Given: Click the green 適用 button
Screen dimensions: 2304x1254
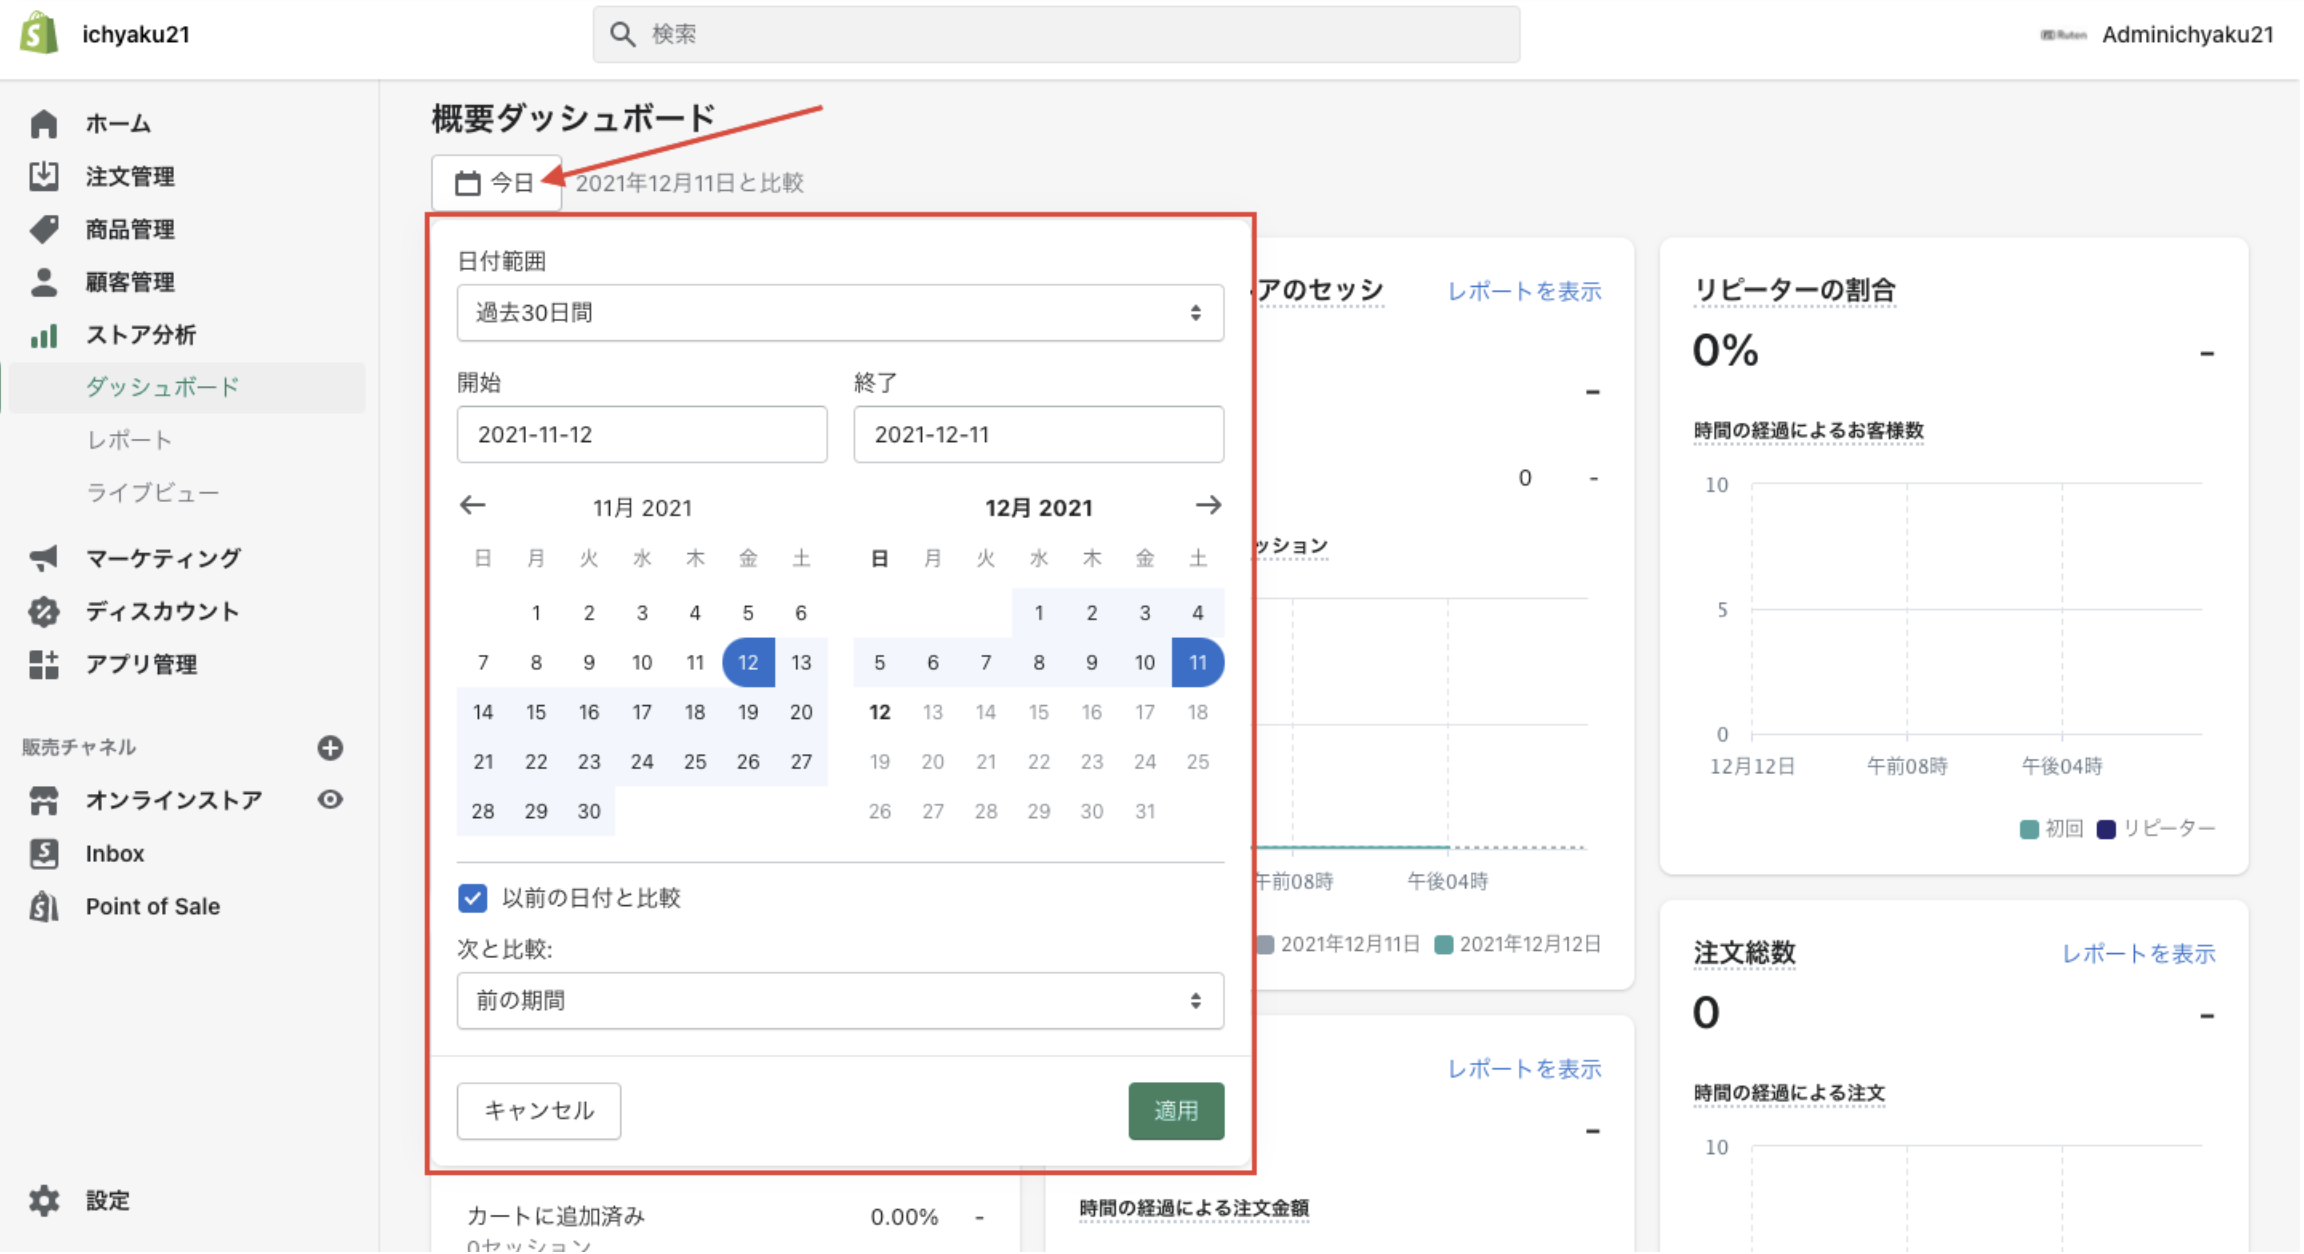Looking at the screenshot, I should click(x=1176, y=1111).
